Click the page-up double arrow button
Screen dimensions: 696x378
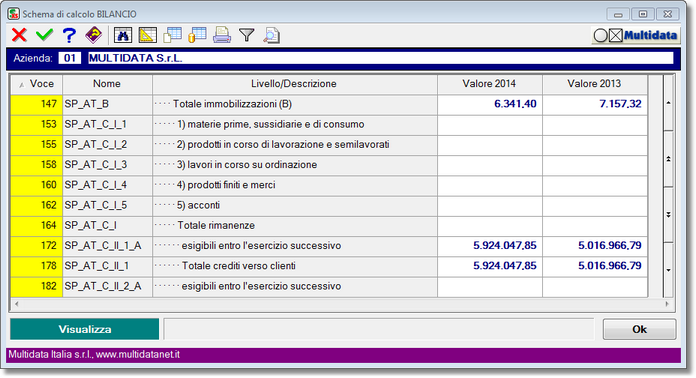coord(668,159)
